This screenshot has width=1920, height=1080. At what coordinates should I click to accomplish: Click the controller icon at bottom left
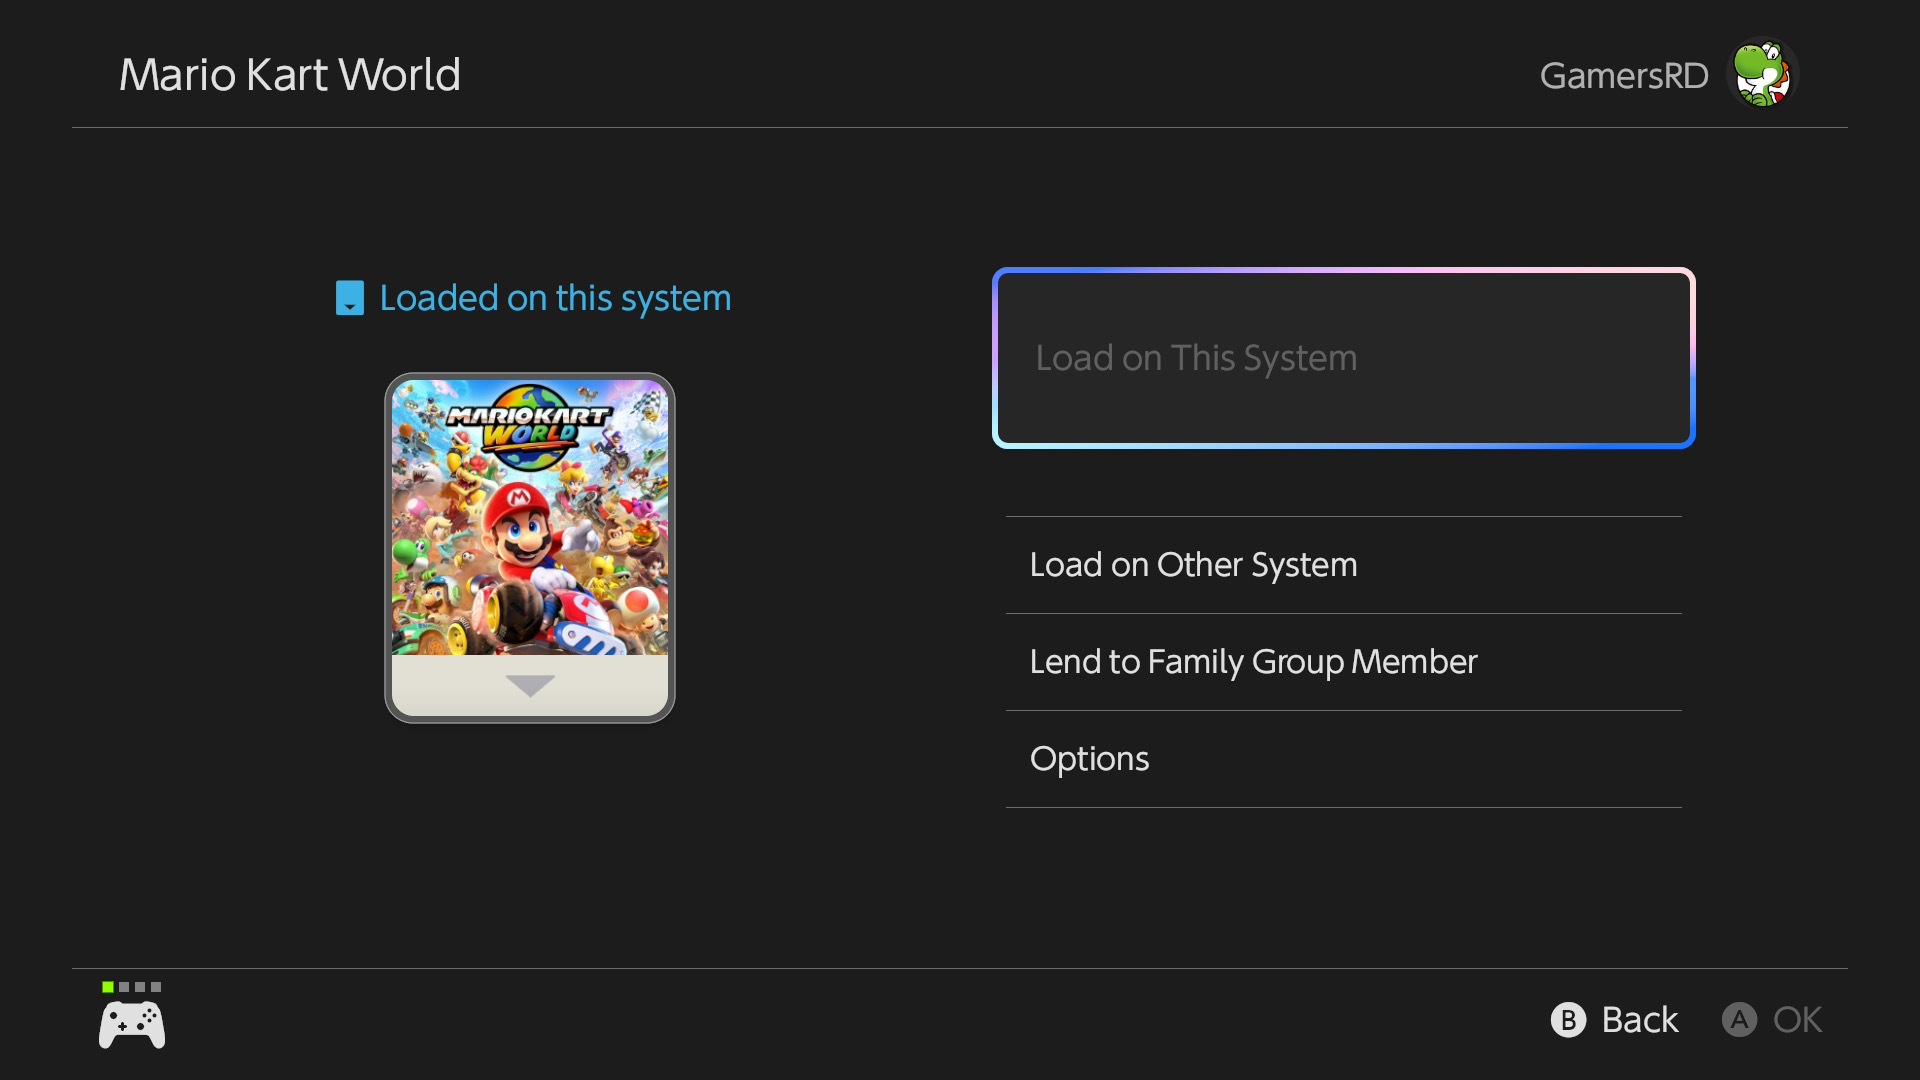coord(132,1025)
